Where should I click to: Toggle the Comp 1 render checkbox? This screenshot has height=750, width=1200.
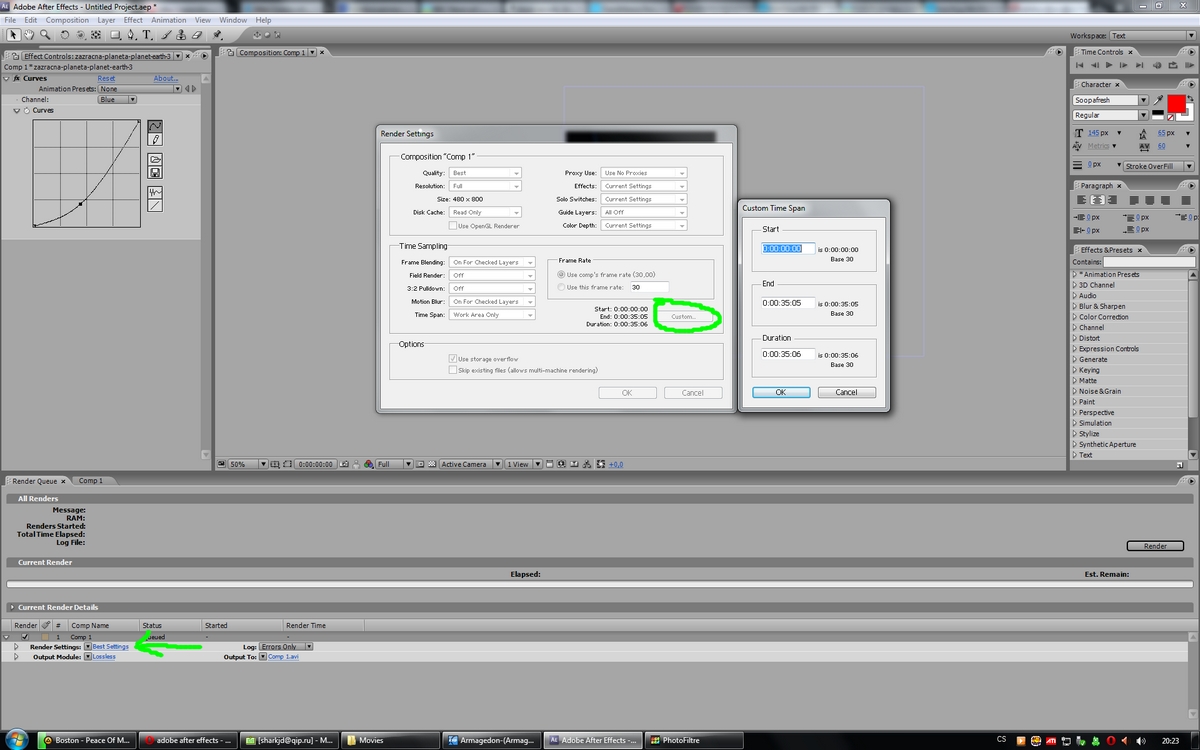click(x=24, y=637)
